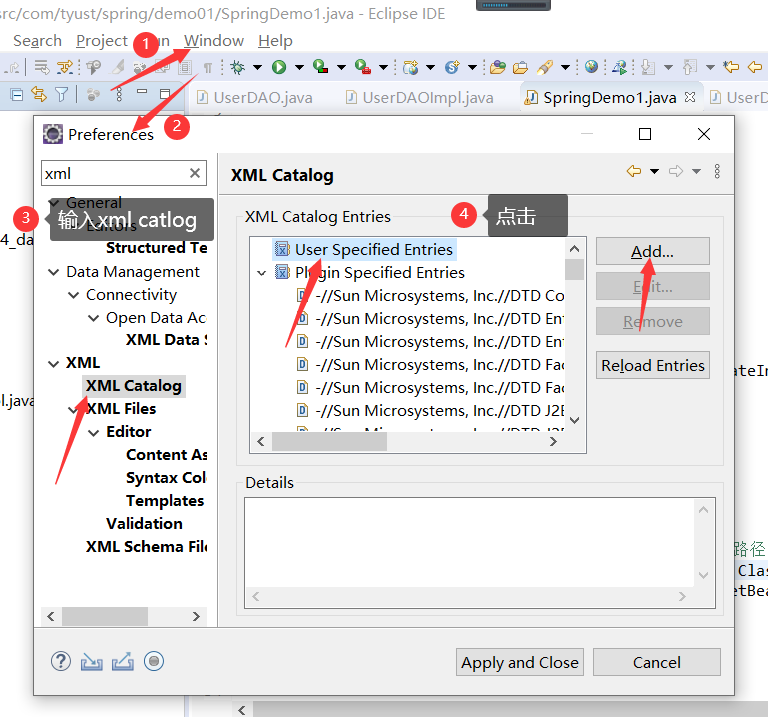The image size is (768, 717).
Task: Click the Cancel button
Action: tap(656, 662)
